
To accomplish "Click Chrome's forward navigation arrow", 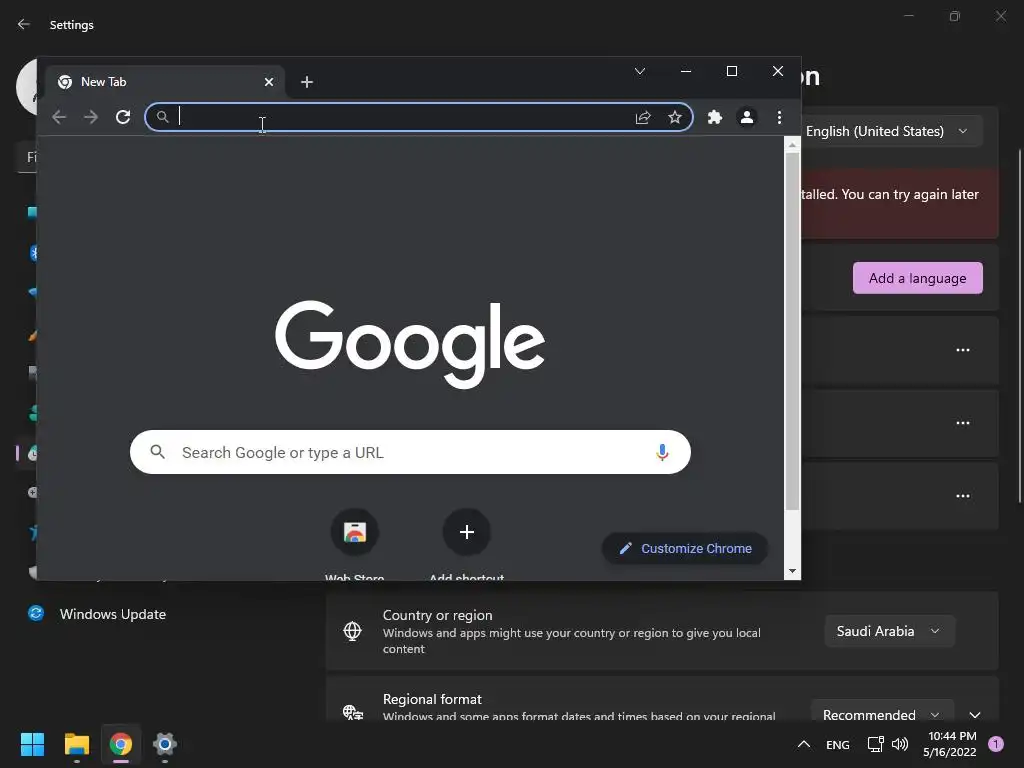I will [91, 117].
